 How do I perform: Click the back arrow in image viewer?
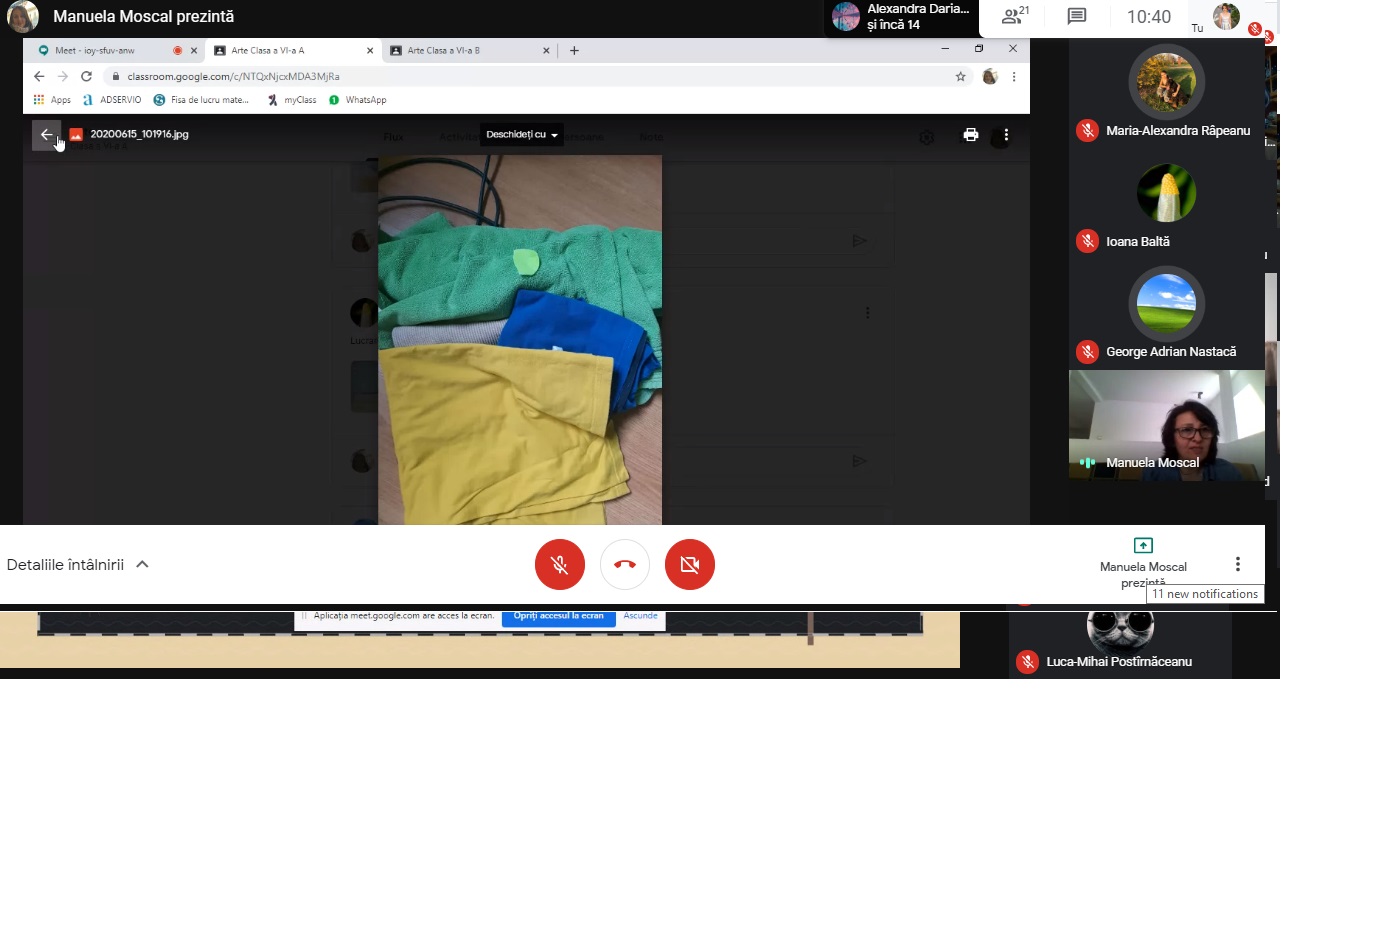46,135
